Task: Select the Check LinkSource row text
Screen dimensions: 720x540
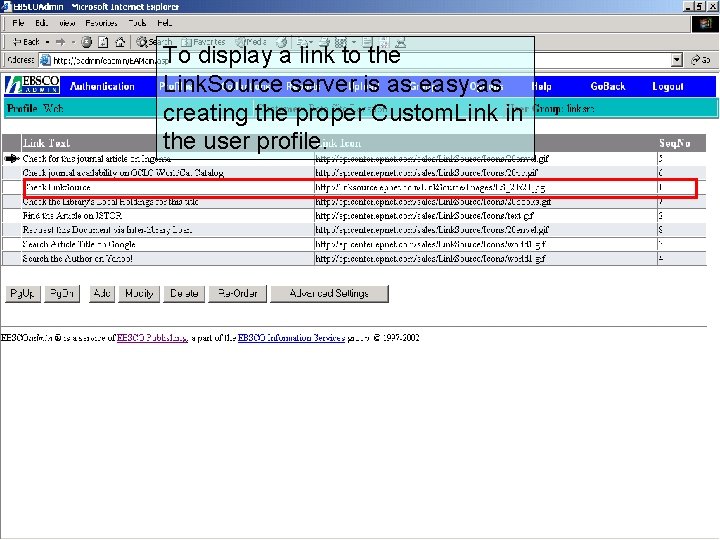Action: (58, 187)
